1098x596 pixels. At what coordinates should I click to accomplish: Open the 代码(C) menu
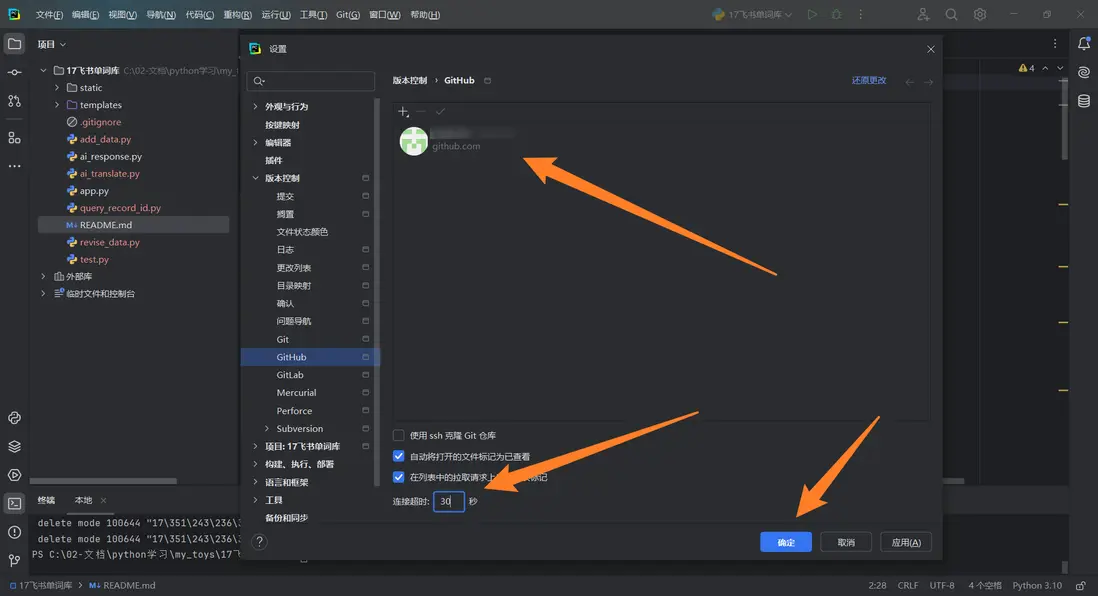coord(200,15)
